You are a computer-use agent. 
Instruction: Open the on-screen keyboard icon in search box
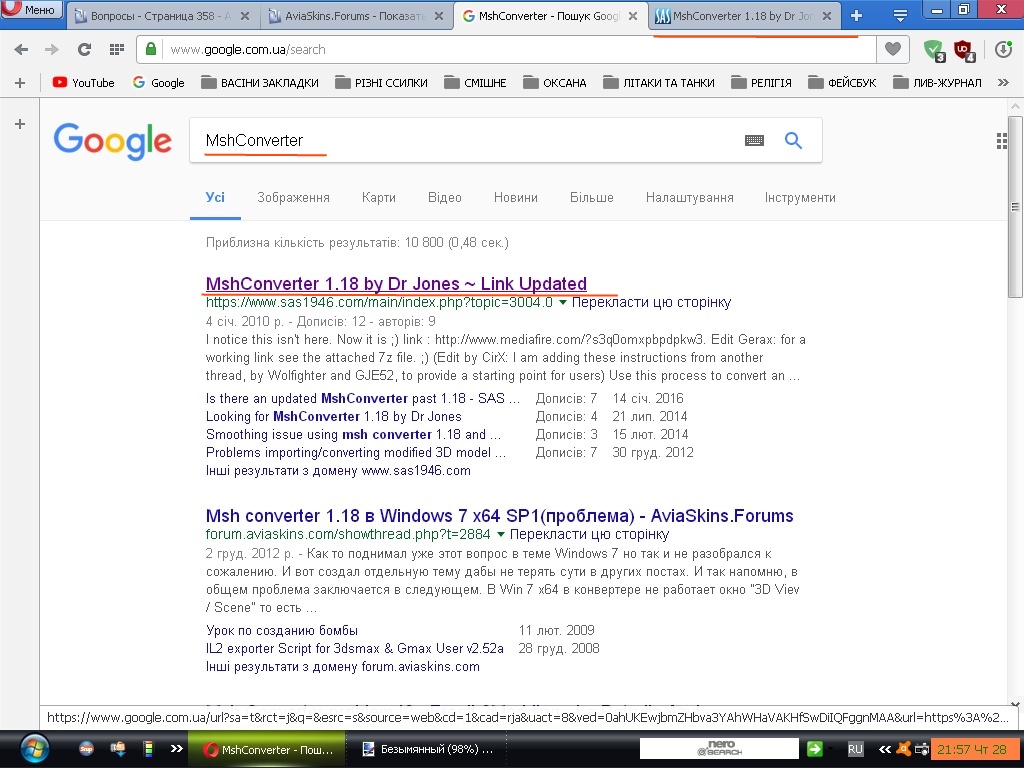(x=754, y=140)
